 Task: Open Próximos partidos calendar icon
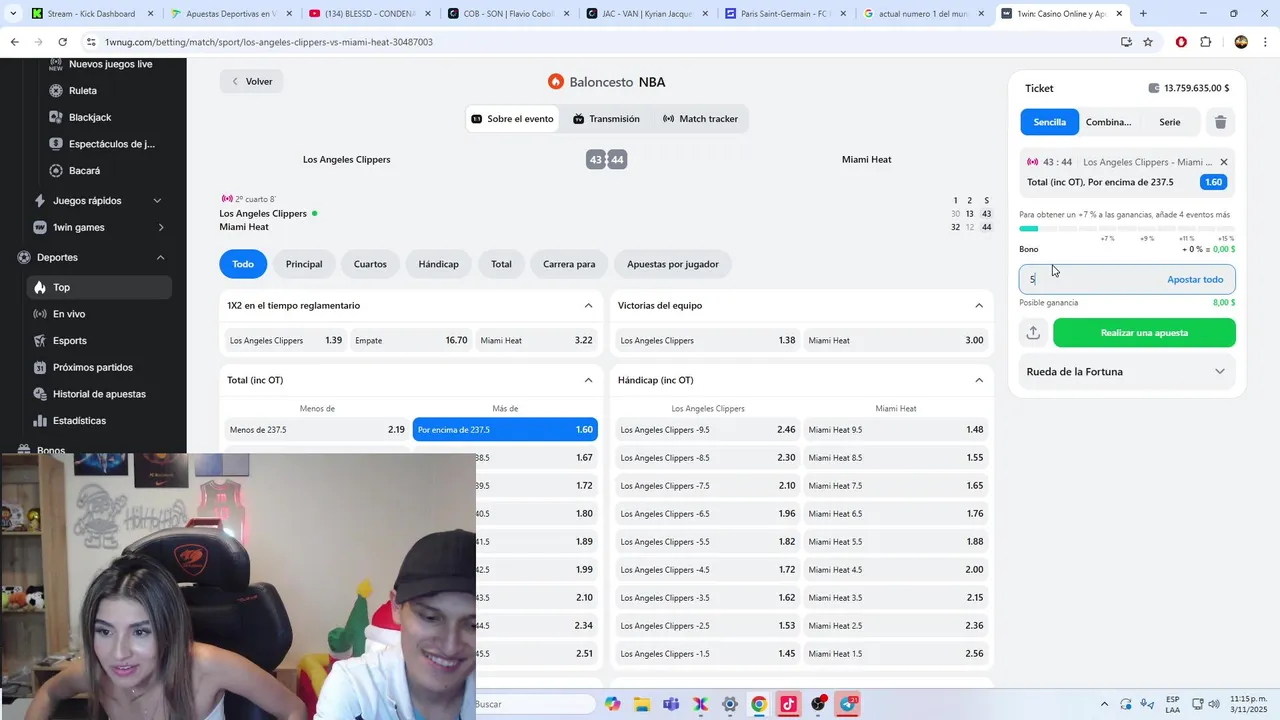click(x=40, y=367)
